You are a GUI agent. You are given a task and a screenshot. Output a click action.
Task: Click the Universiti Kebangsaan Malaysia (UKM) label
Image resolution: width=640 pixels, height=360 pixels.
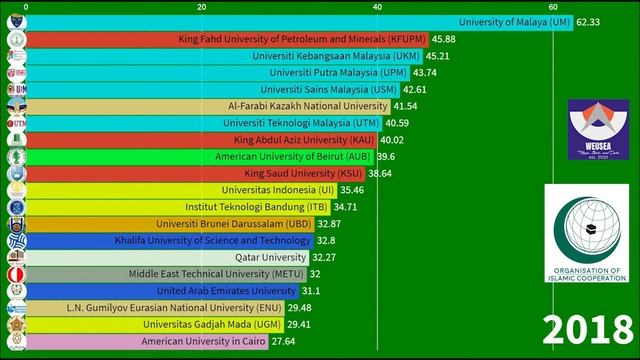[x=336, y=56]
